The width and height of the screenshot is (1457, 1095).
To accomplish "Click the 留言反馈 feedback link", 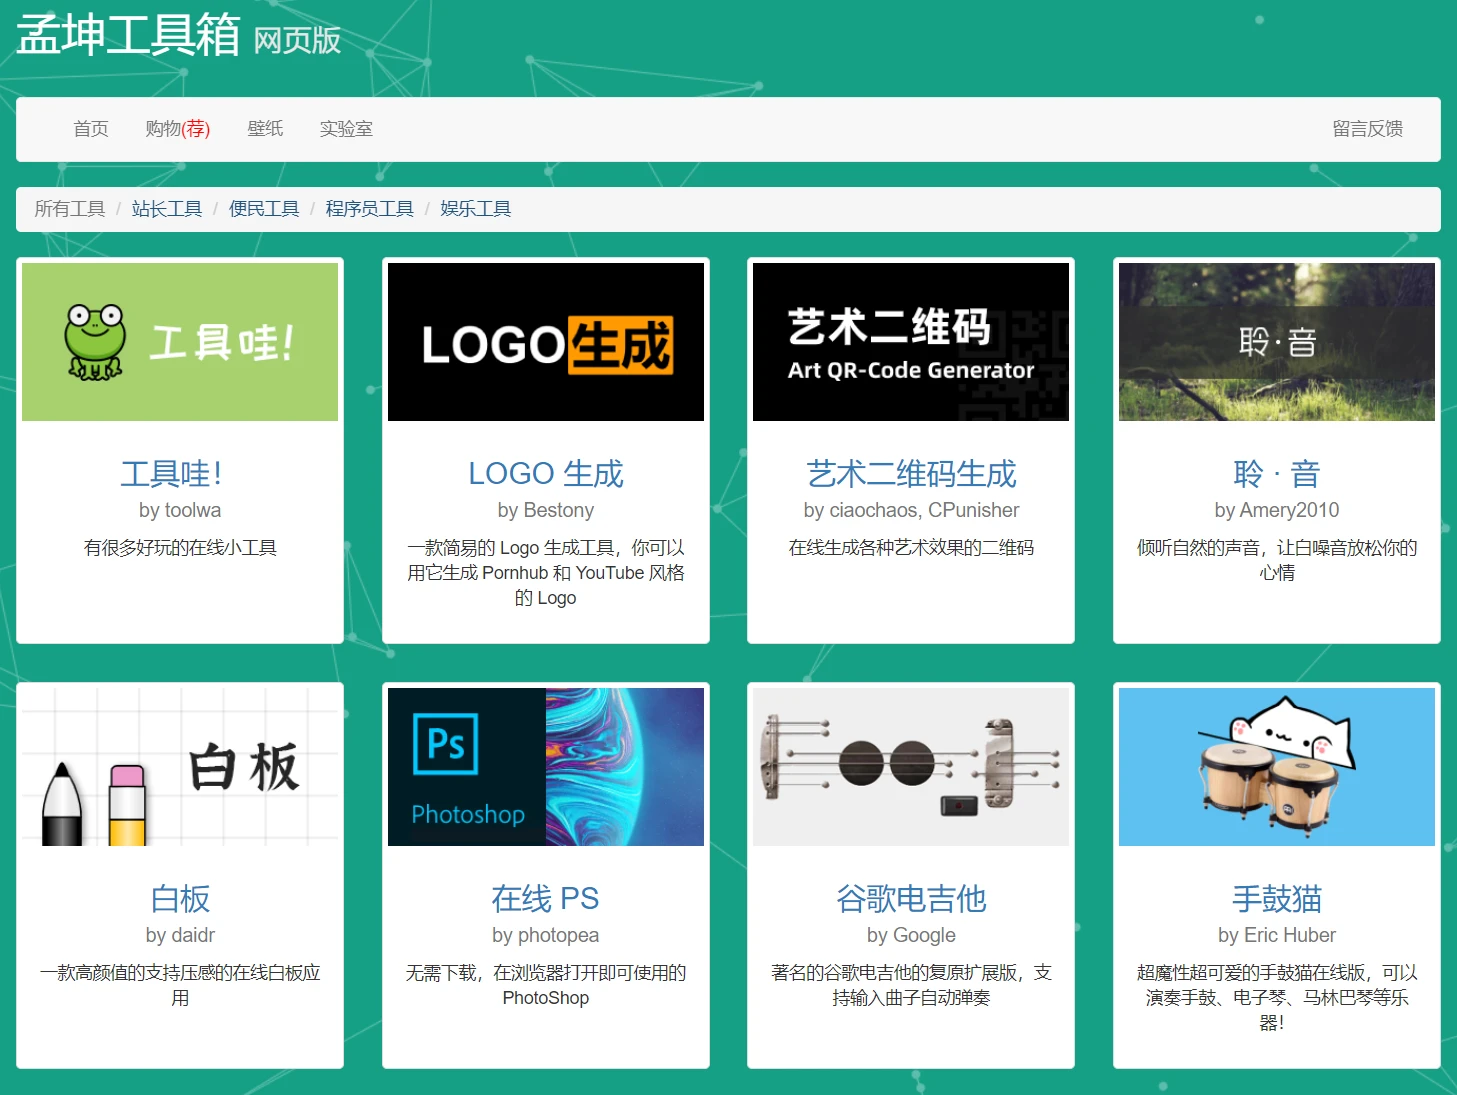I will pos(1367,129).
